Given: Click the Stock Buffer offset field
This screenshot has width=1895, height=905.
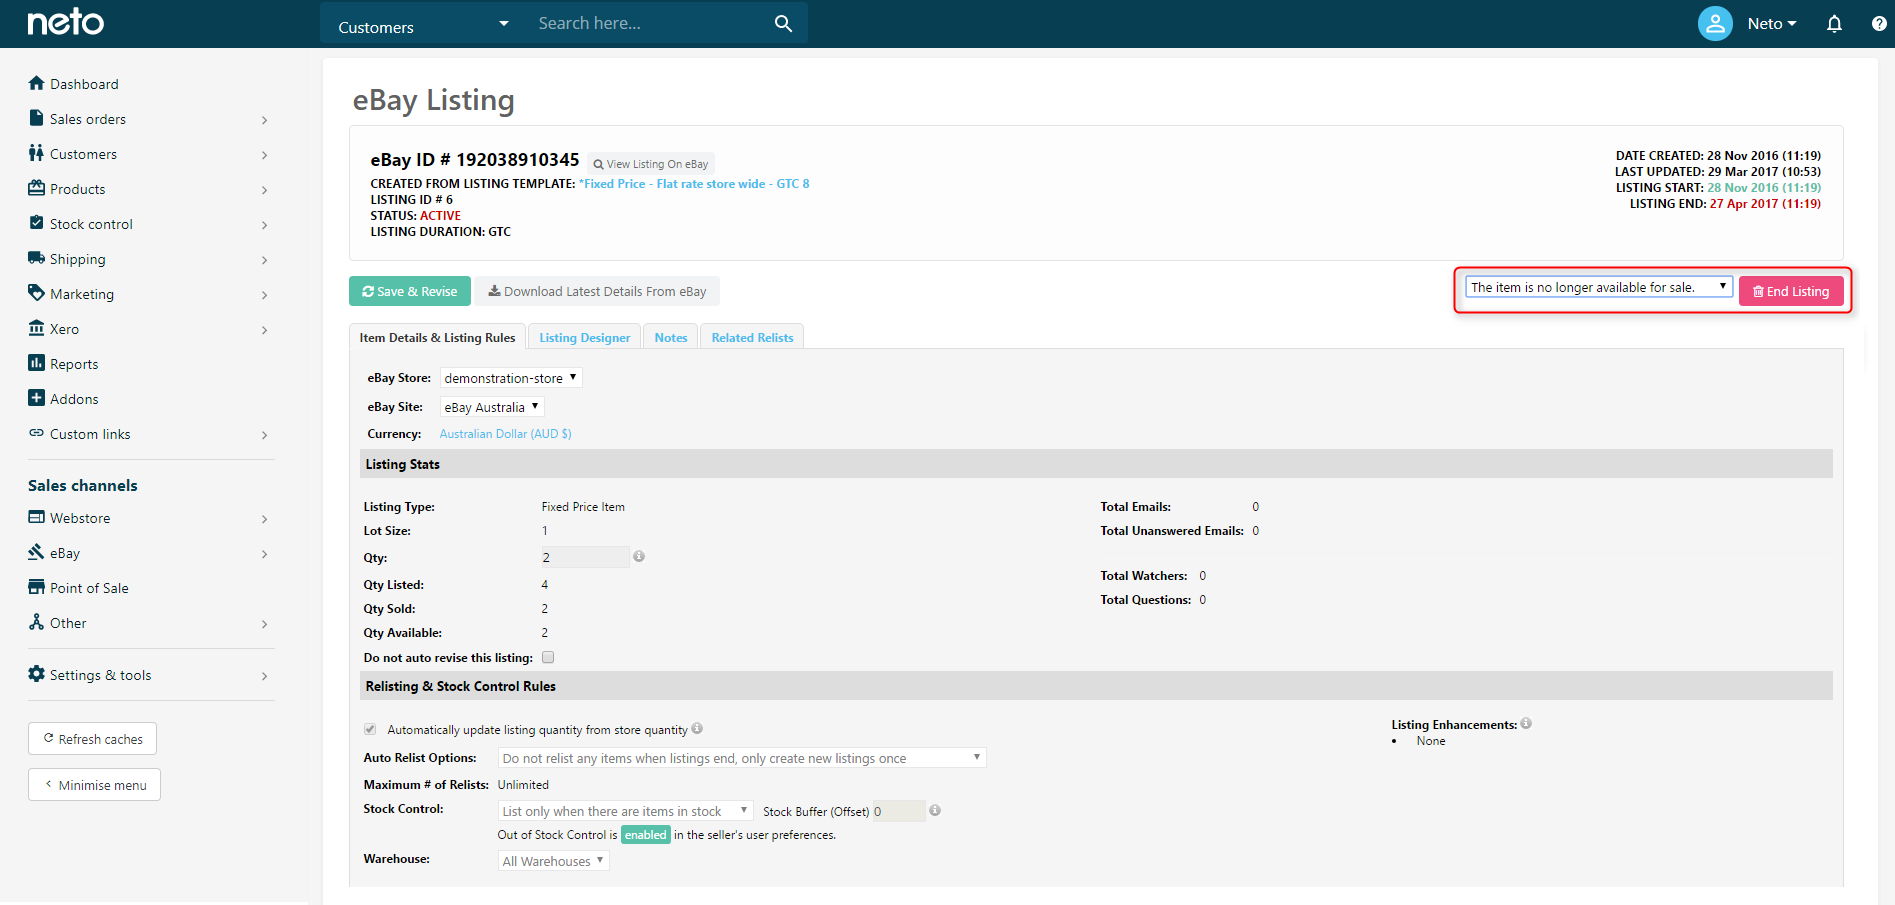Looking at the screenshot, I should (899, 811).
